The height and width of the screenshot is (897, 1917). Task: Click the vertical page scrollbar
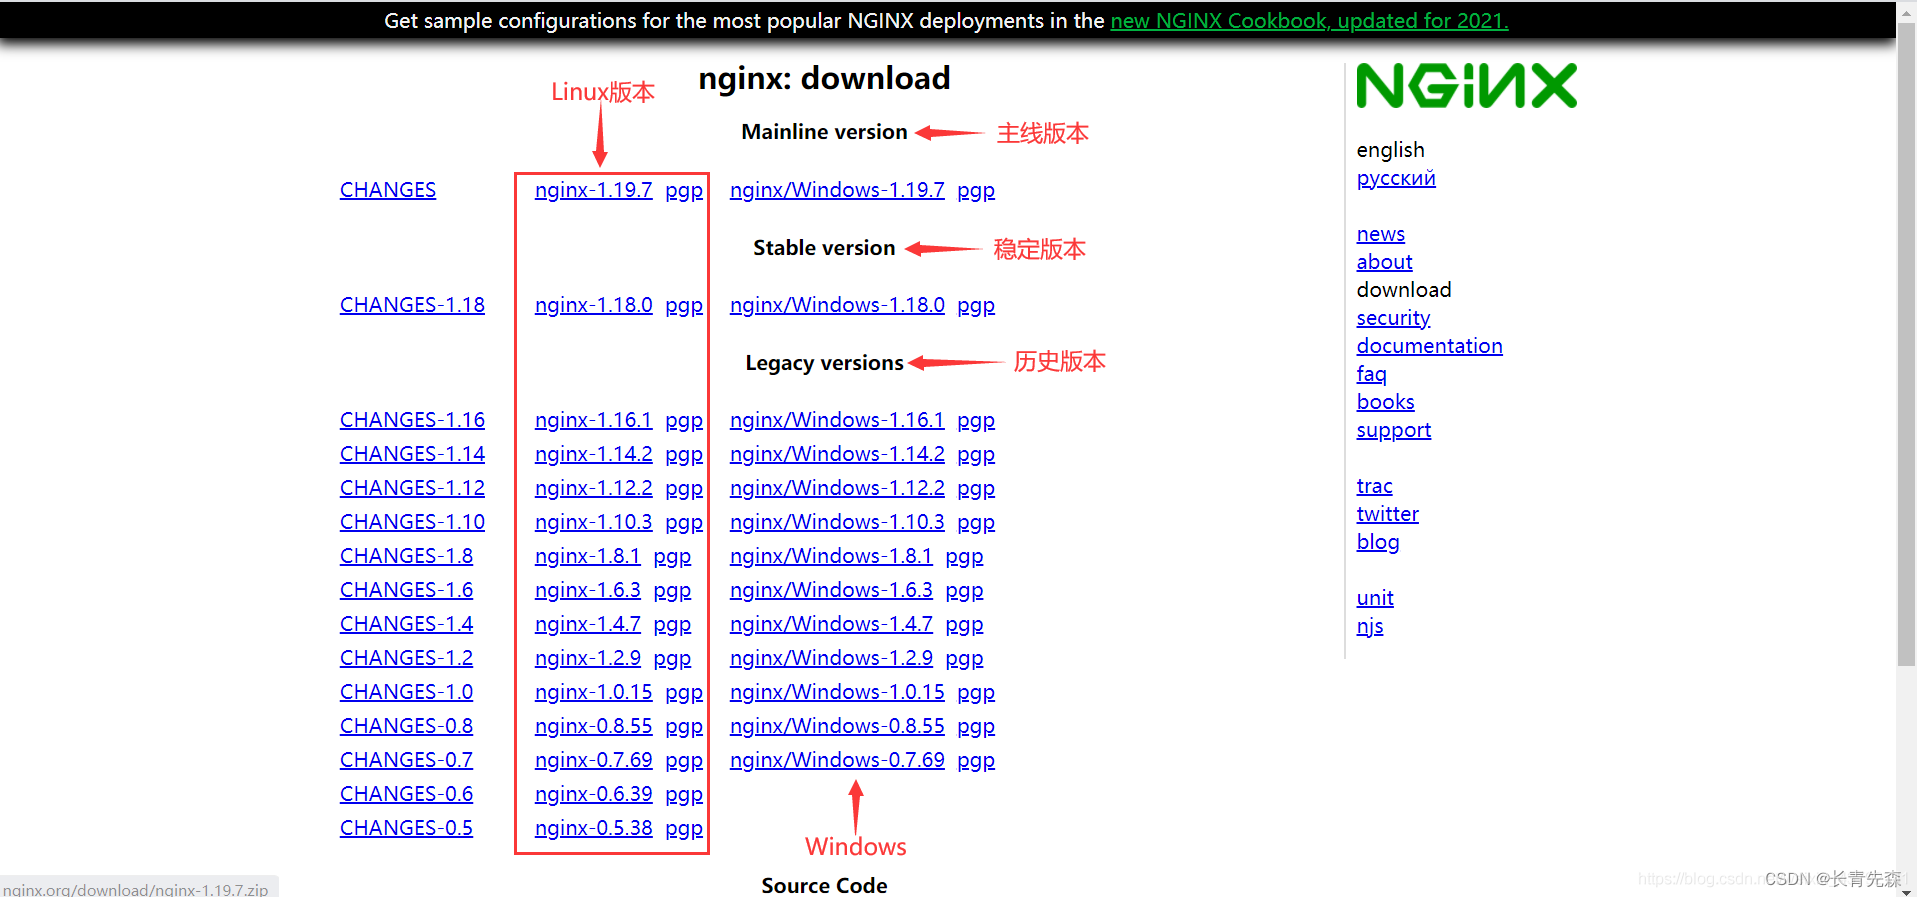click(1906, 344)
